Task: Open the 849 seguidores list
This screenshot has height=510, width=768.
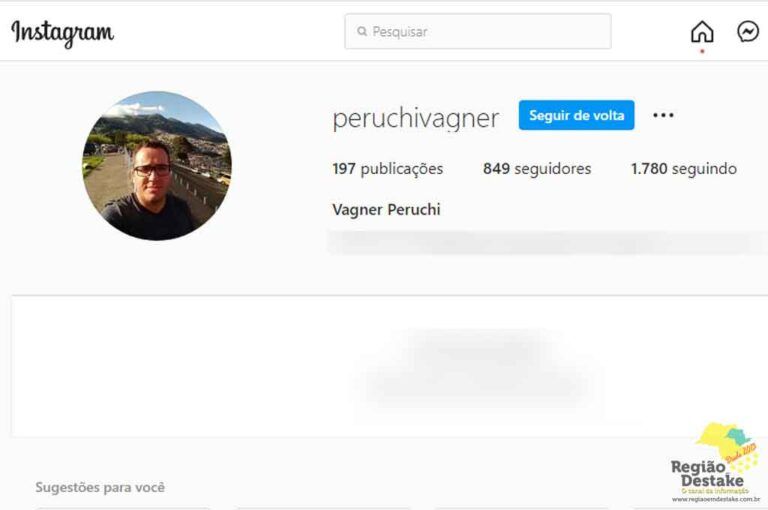Action: 537,169
